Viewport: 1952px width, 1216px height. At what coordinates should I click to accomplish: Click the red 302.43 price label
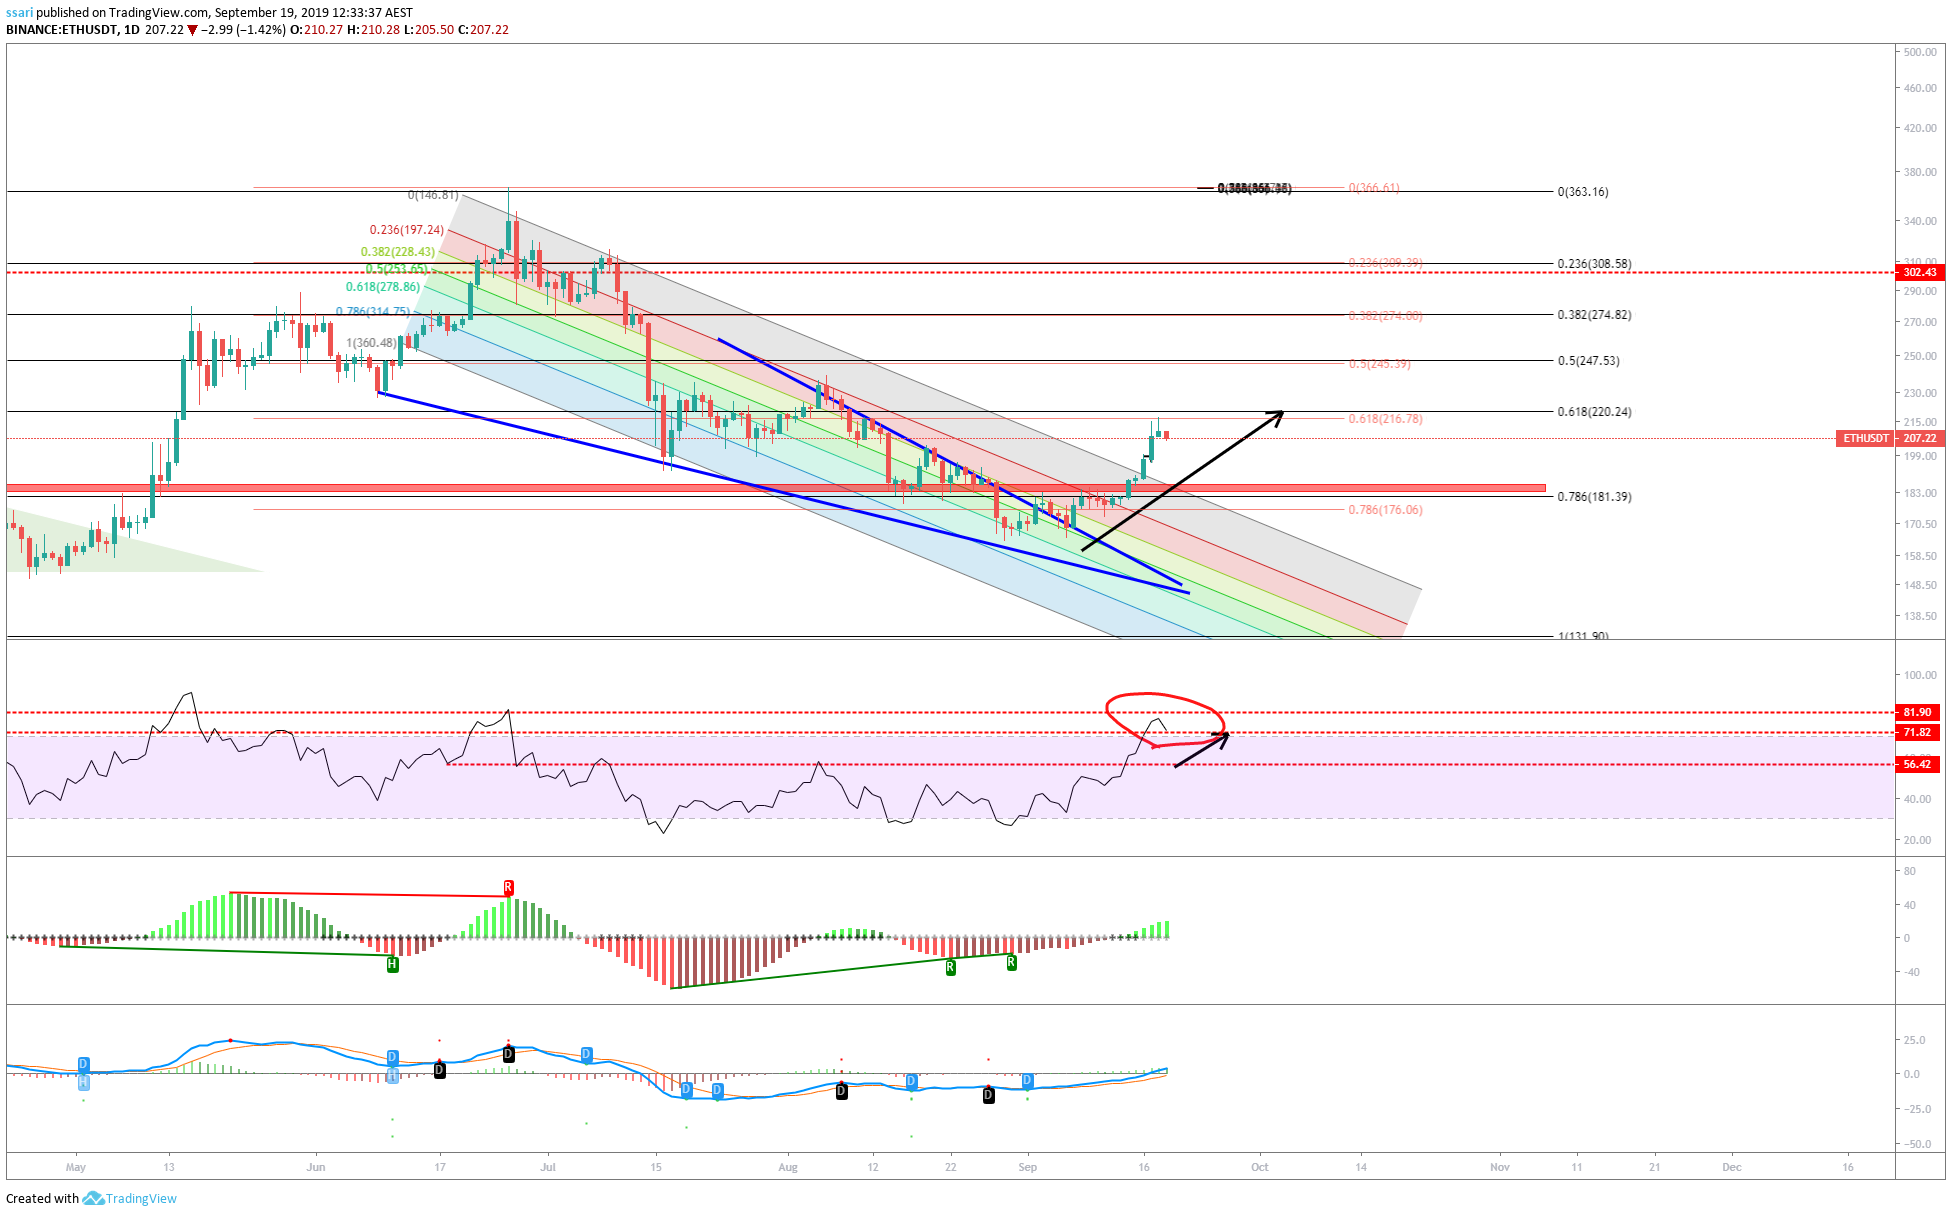tap(1918, 272)
